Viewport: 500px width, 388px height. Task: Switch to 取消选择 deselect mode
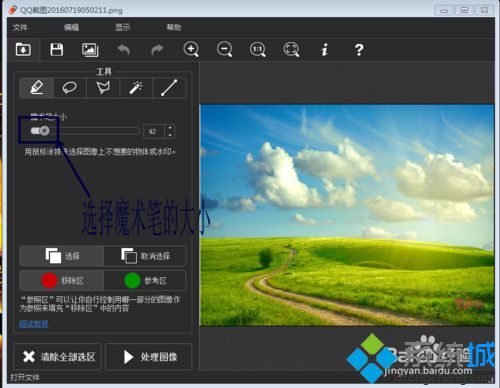(145, 256)
